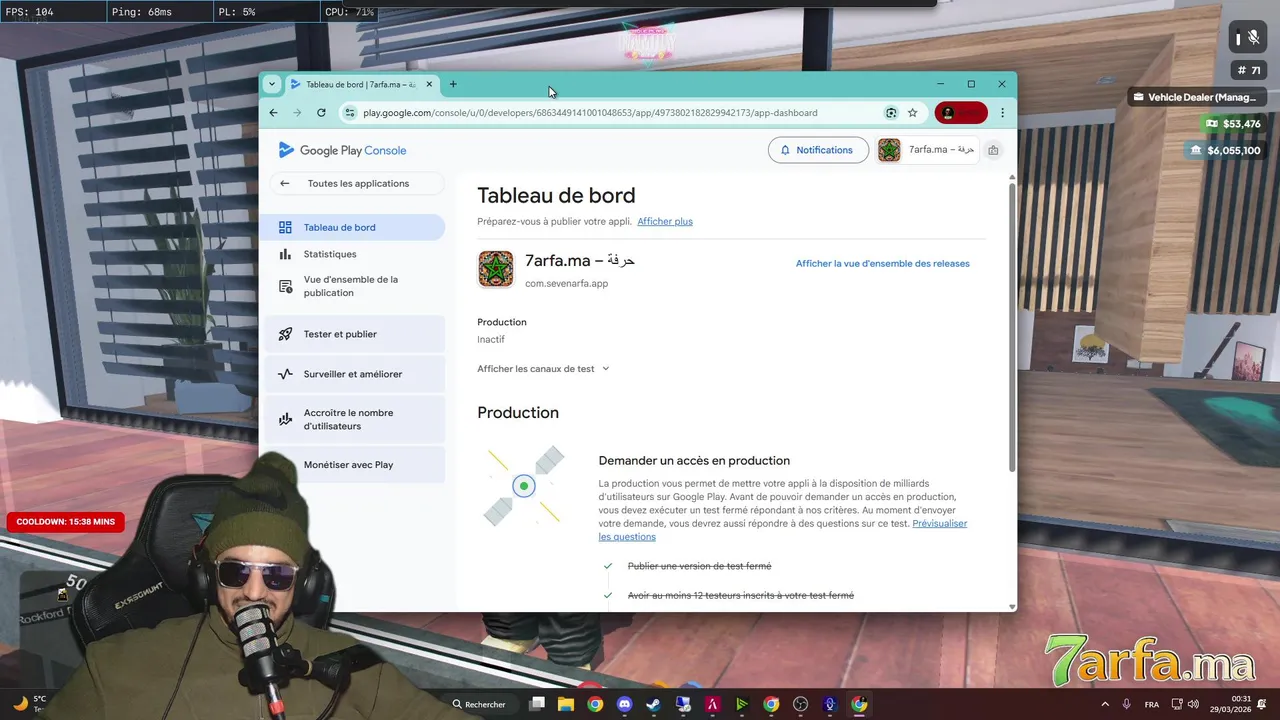The image size is (1280, 720).
Task: Click Publier une version de test fermé item
Action: pyautogui.click(x=699, y=566)
